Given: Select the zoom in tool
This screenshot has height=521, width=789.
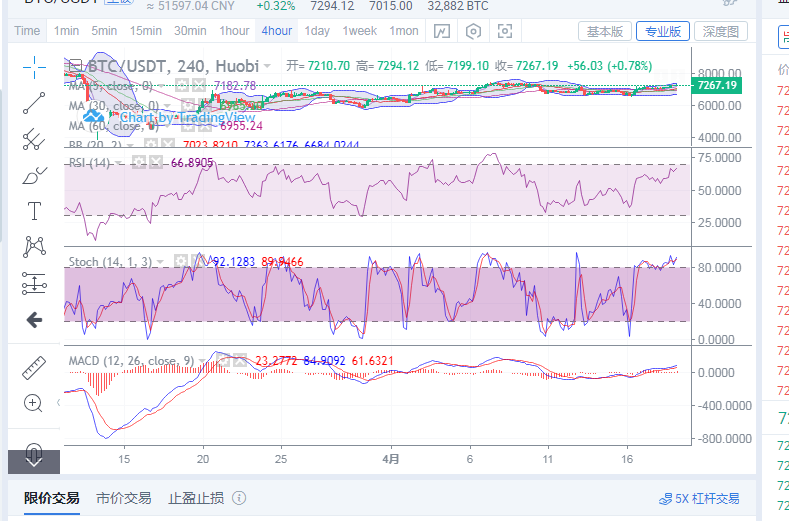Looking at the screenshot, I should tap(33, 403).
